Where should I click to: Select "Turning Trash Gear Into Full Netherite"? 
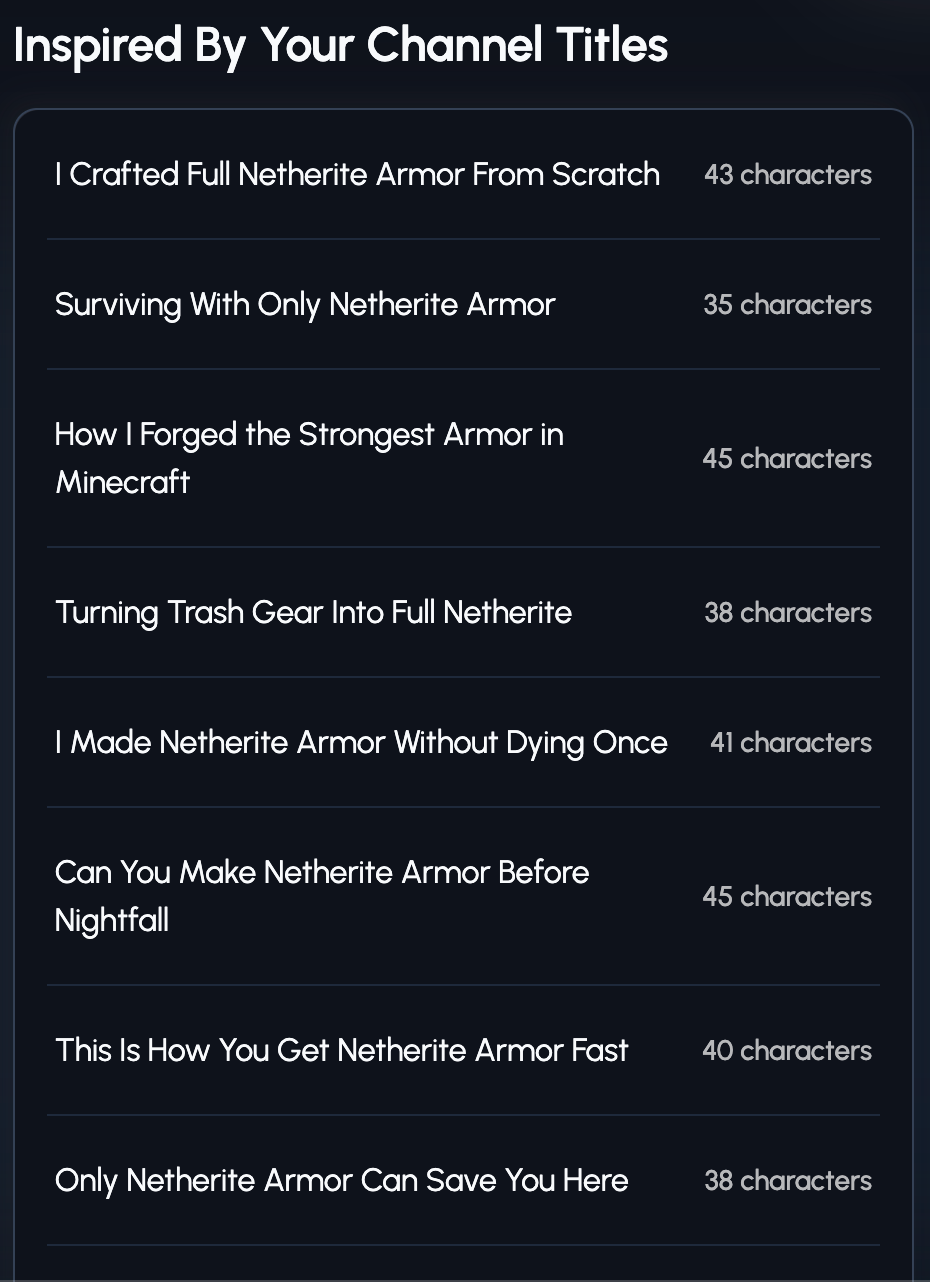pos(313,613)
